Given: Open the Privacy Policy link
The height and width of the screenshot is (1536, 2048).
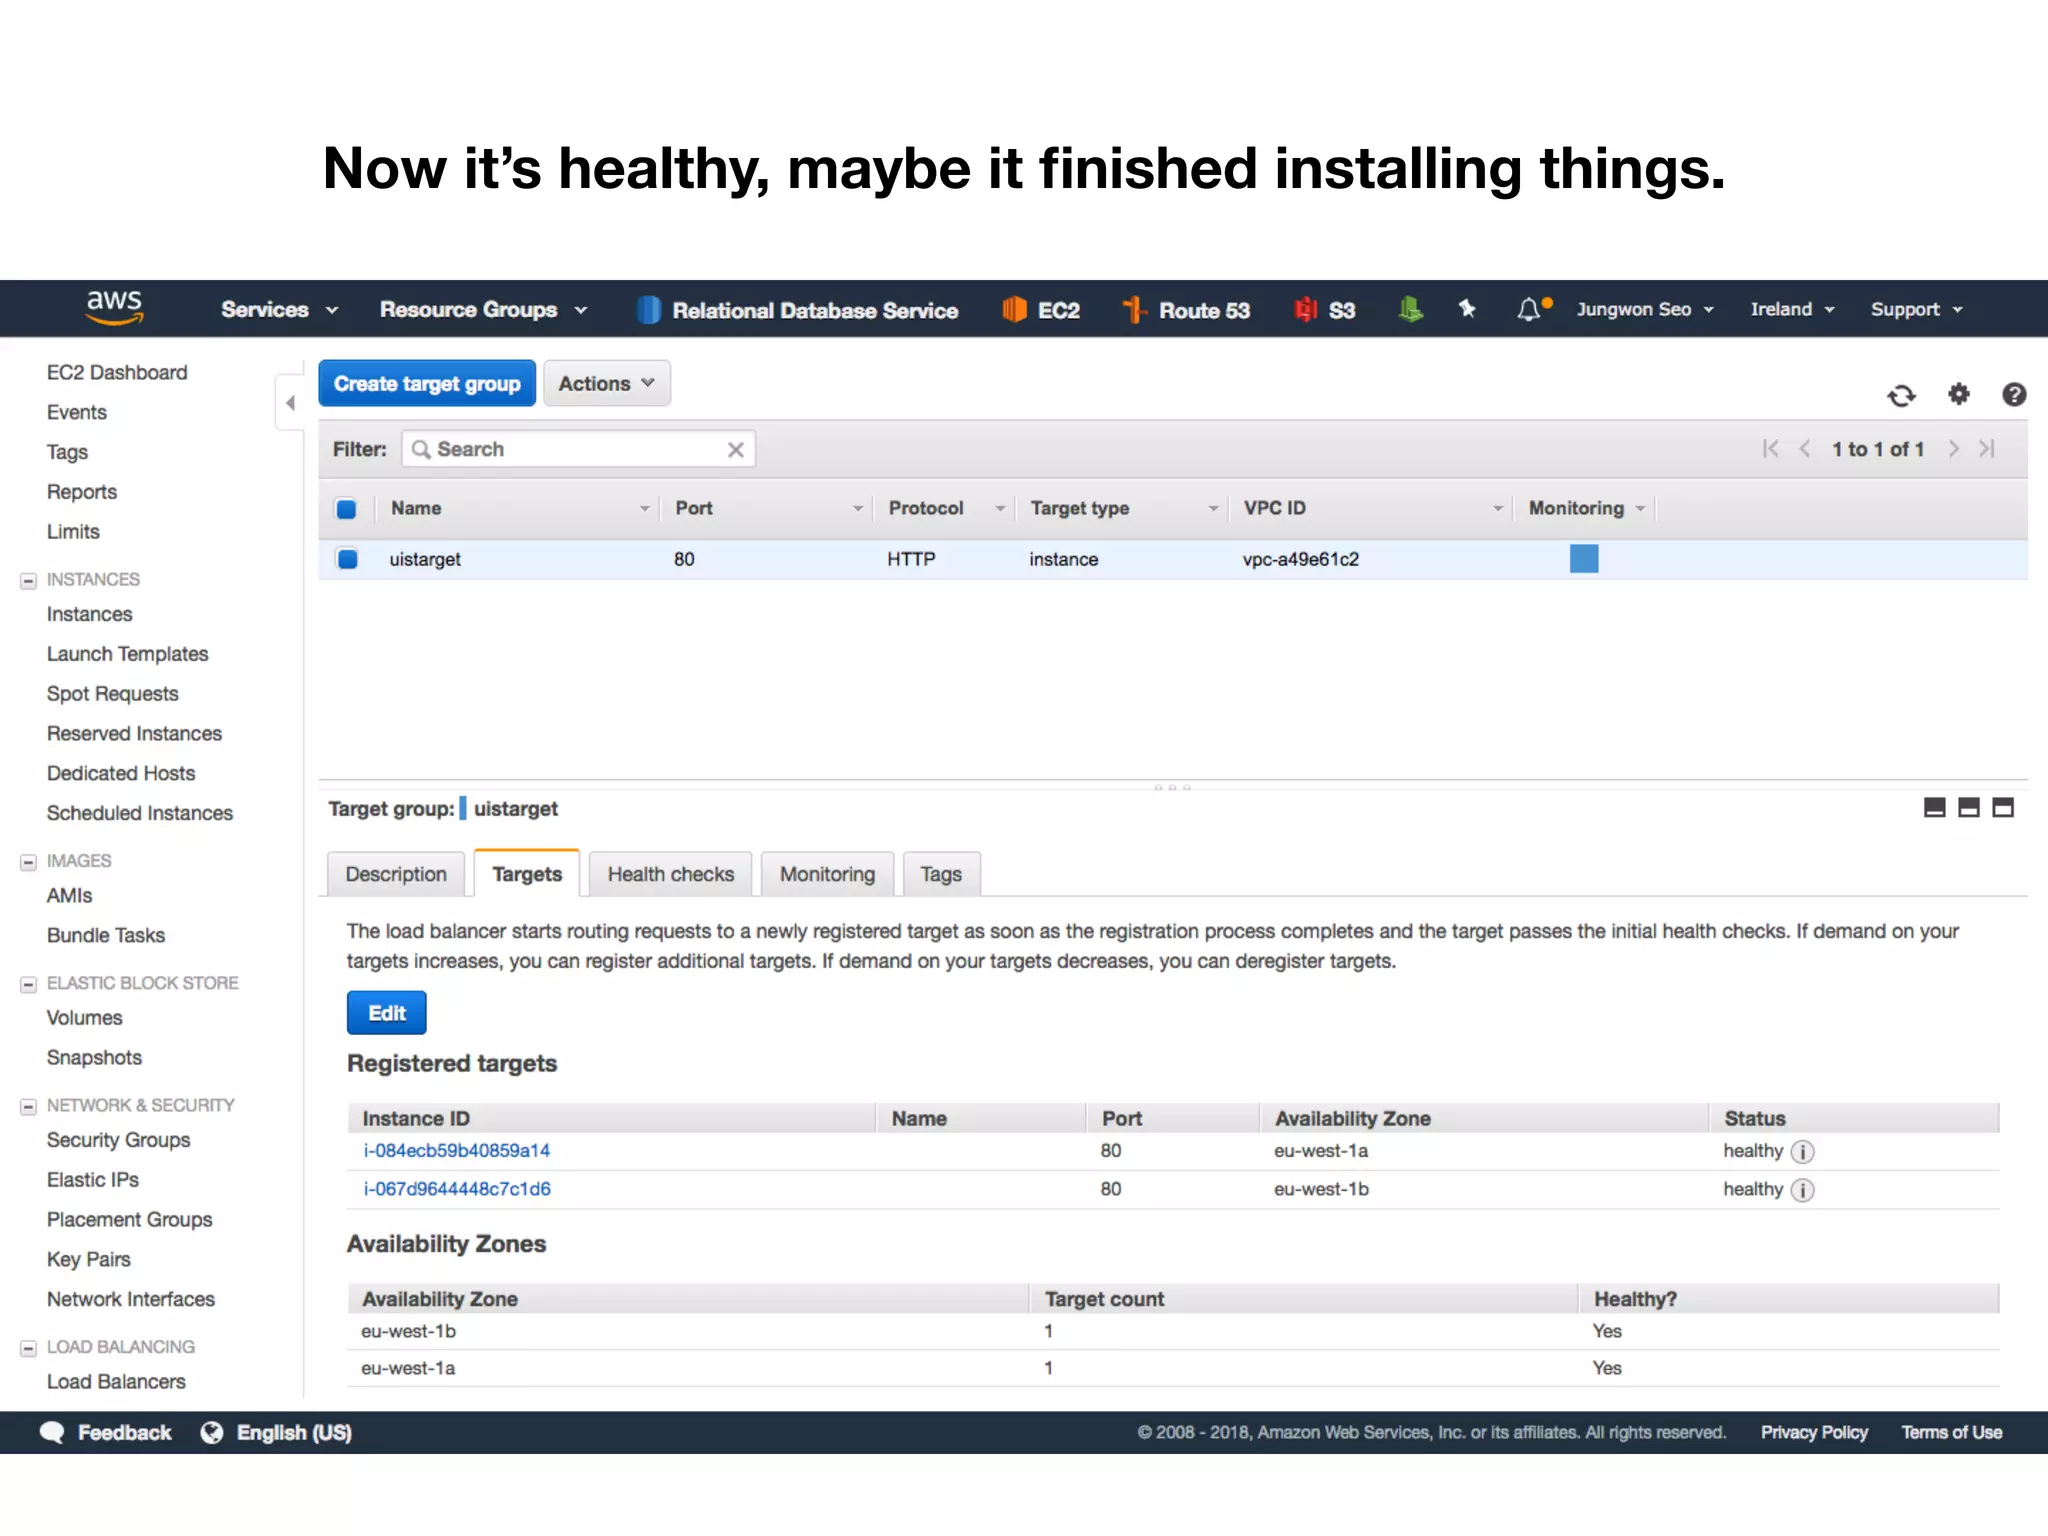Looking at the screenshot, I should pyautogui.click(x=1814, y=1433).
